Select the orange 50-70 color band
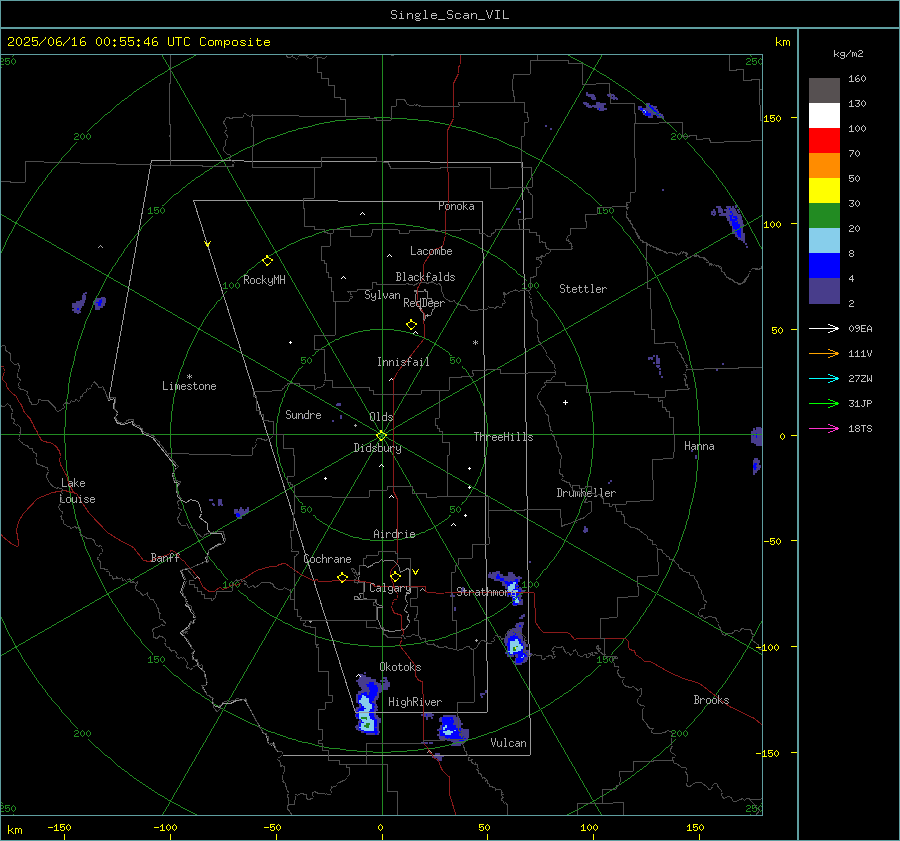 pos(824,166)
